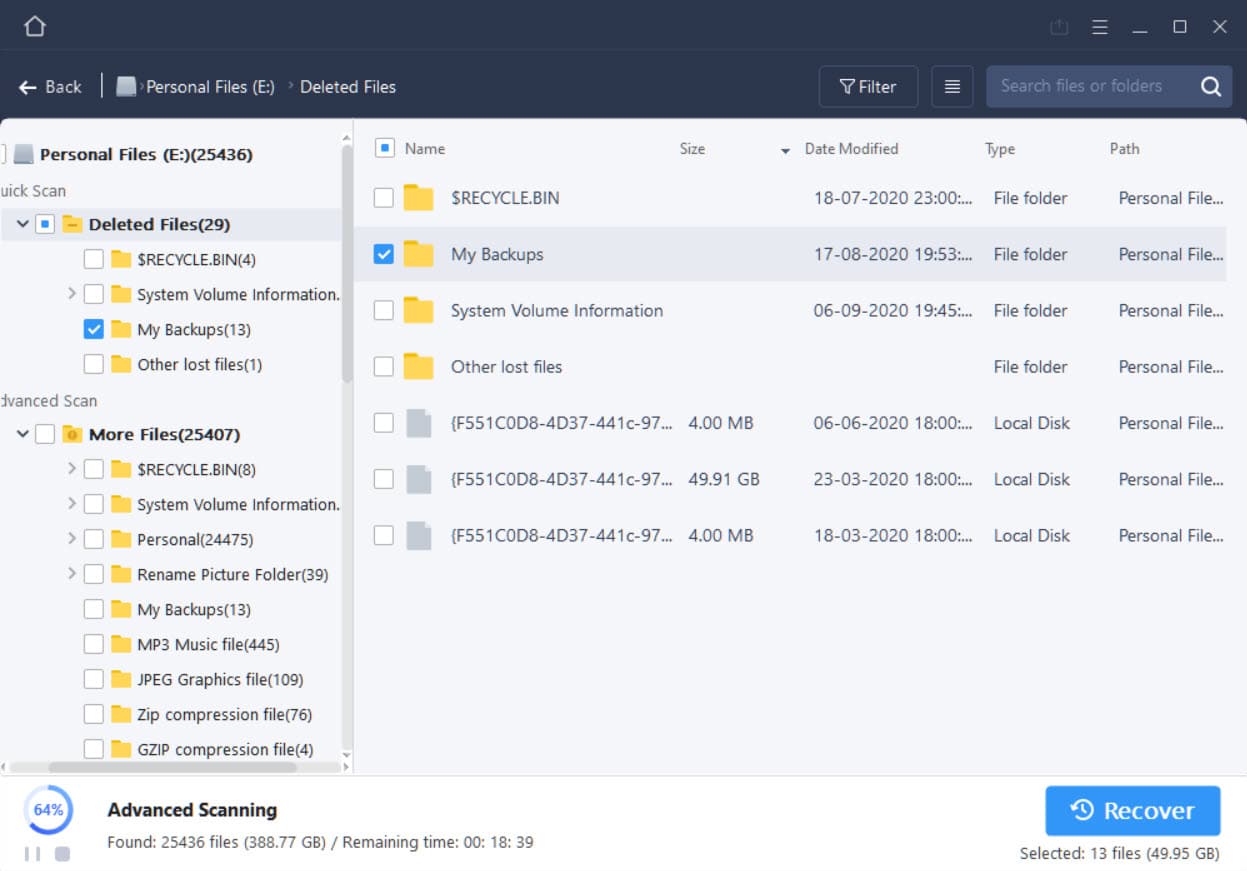This screenshot has width=1247, height=871.
Task: Select Deleted Files in the breadcrumb path
Action: click(x=346, y=87)
